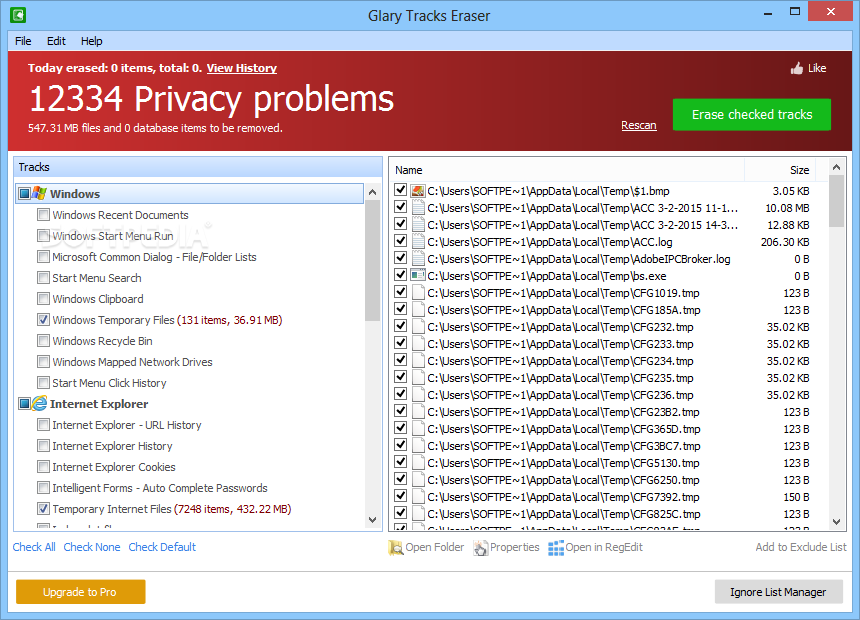This screenshot has width=860, height=620.
Task: Click the file icon for ACC.log
Action: 418,241
